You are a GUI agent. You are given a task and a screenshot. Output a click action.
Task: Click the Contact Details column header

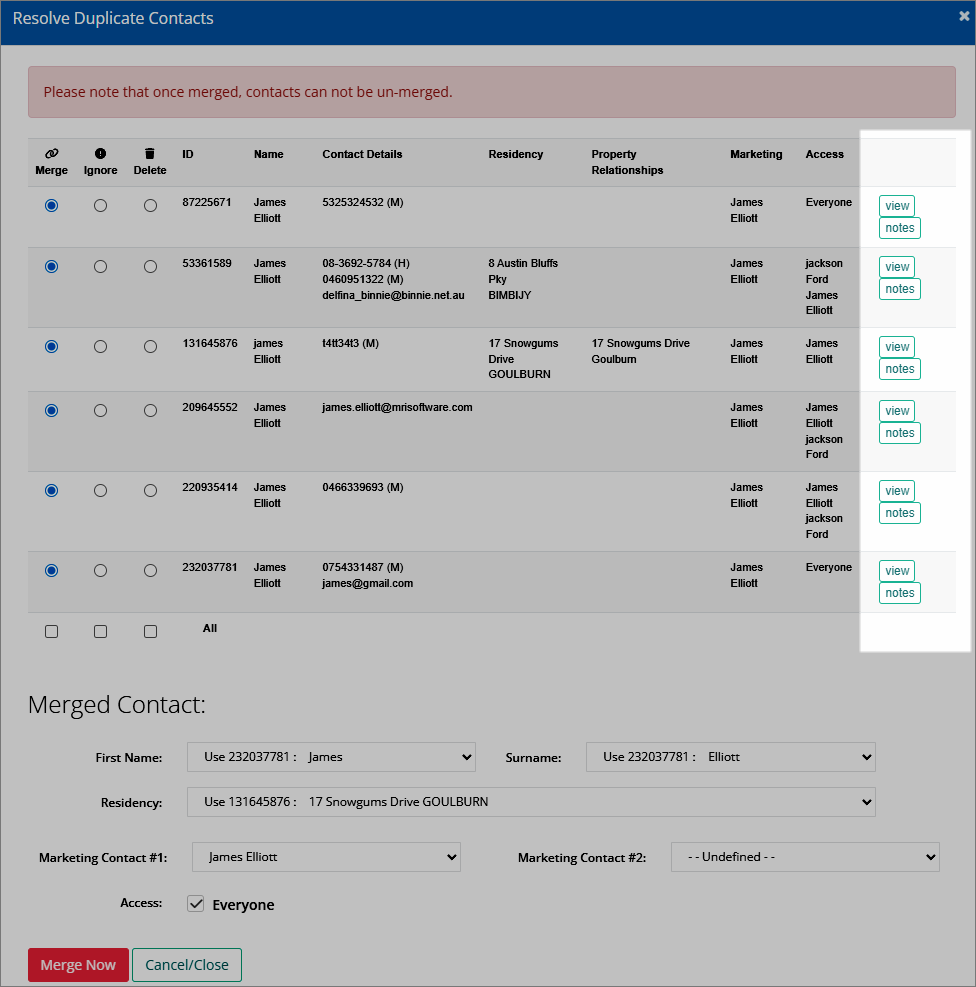tap(362, 154)
